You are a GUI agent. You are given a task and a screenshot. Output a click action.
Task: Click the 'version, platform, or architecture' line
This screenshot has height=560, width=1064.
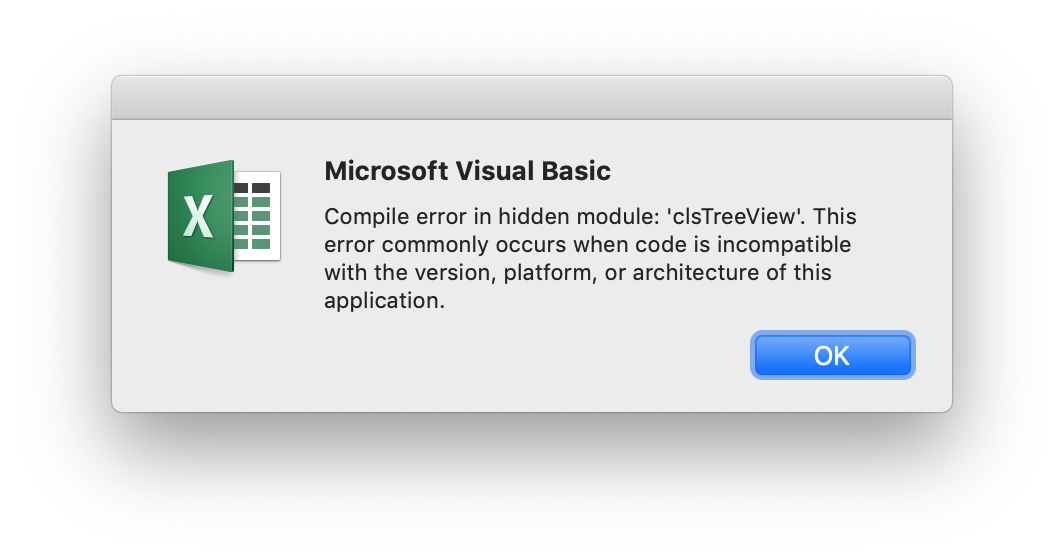577,272
